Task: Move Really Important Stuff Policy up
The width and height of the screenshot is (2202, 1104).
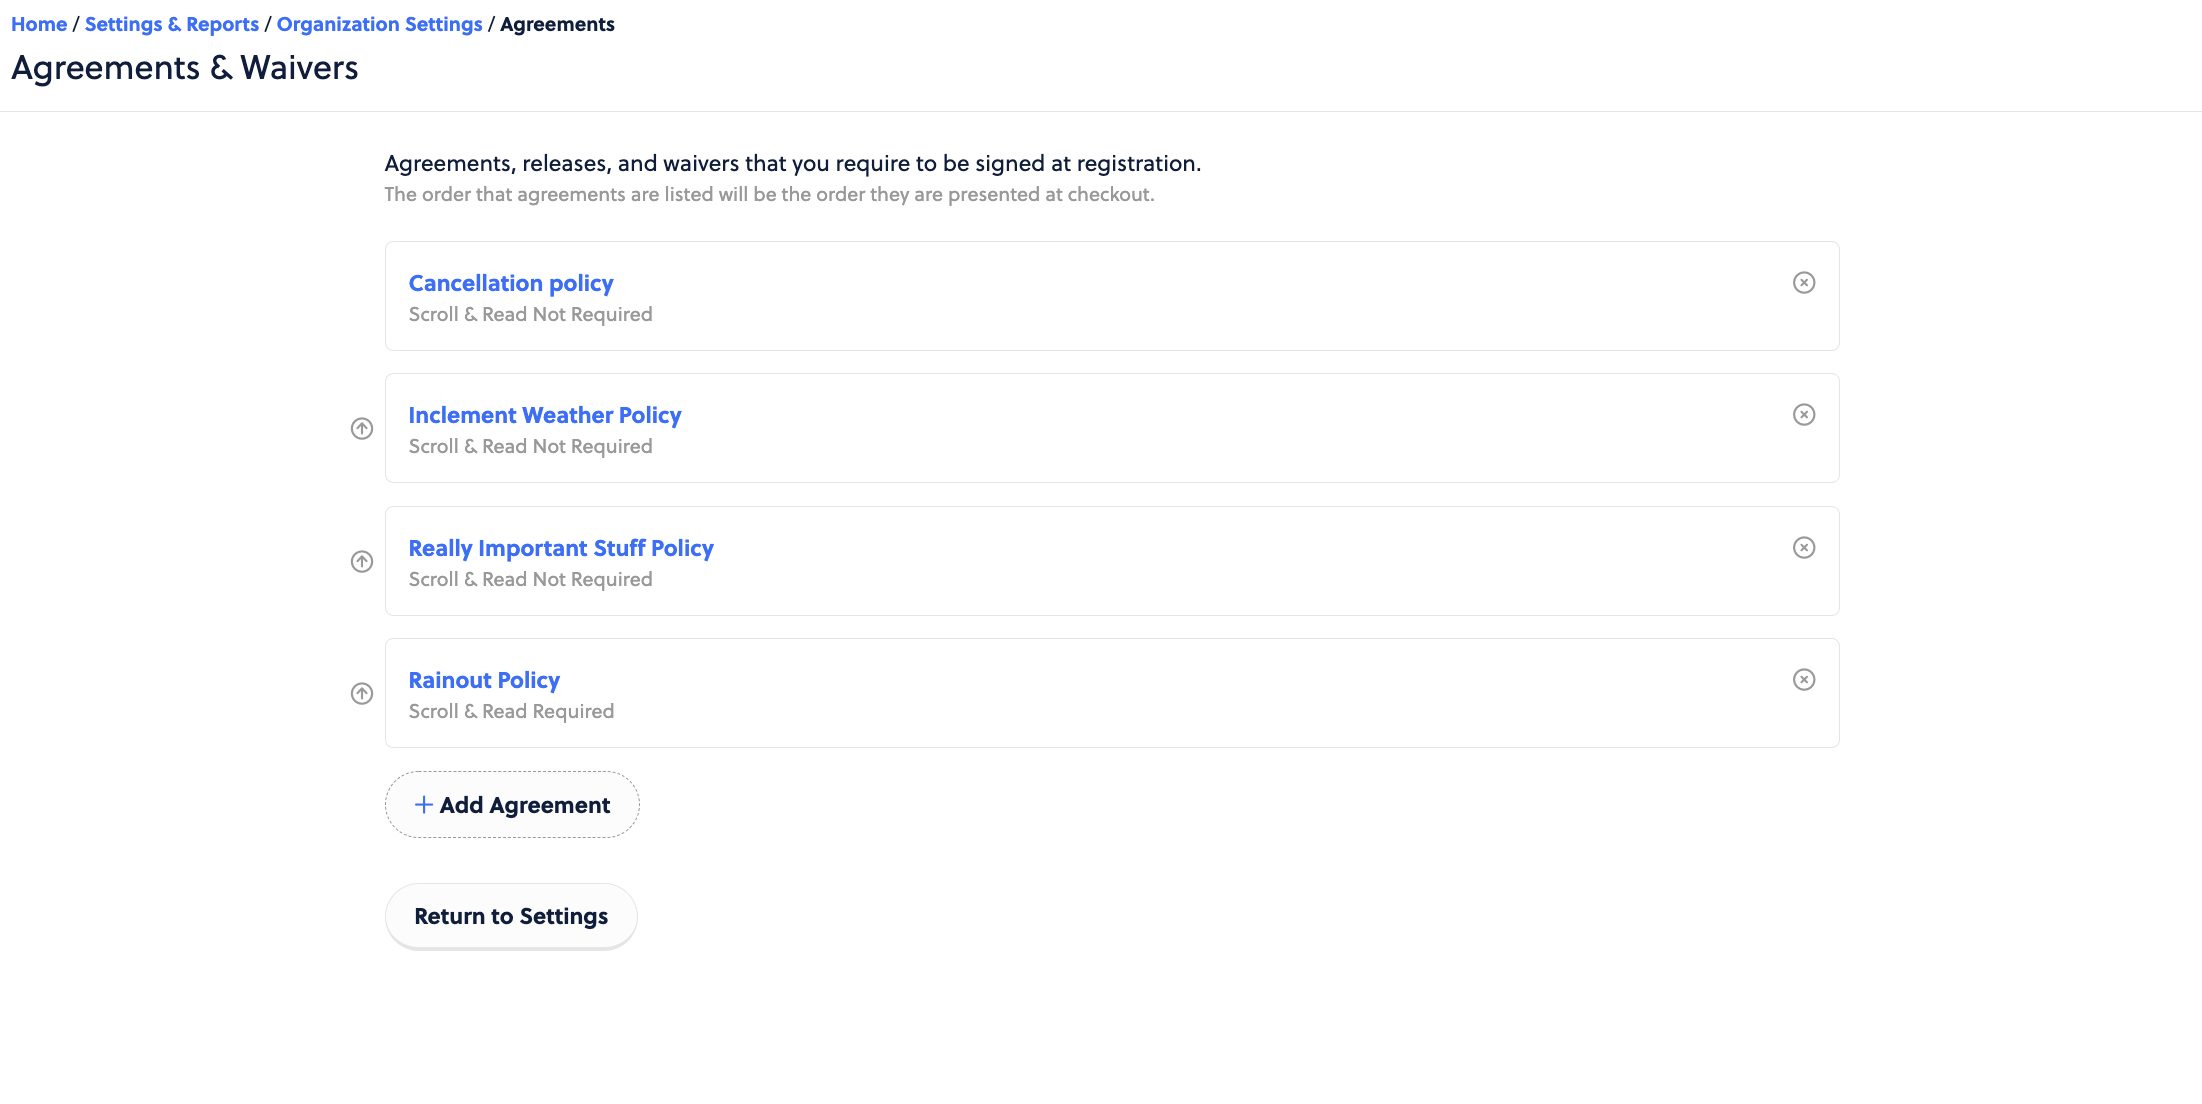Action: pos(362,562)
